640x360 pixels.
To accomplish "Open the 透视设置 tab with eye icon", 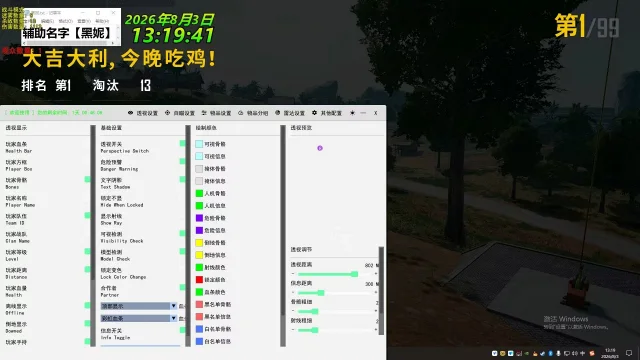I will point(143,113).
